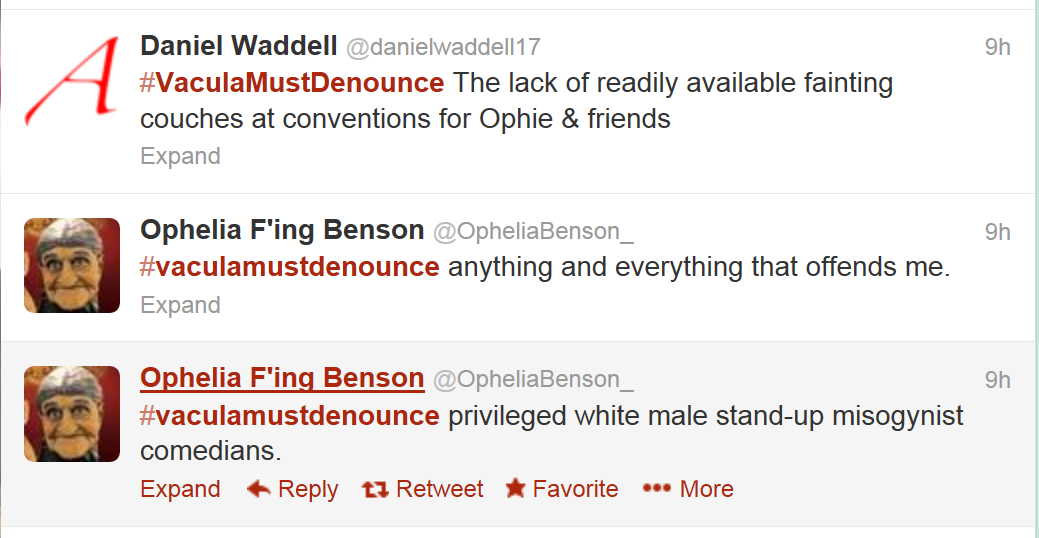Click avatar beside 'anything and everything' tweet

point(72,265)
